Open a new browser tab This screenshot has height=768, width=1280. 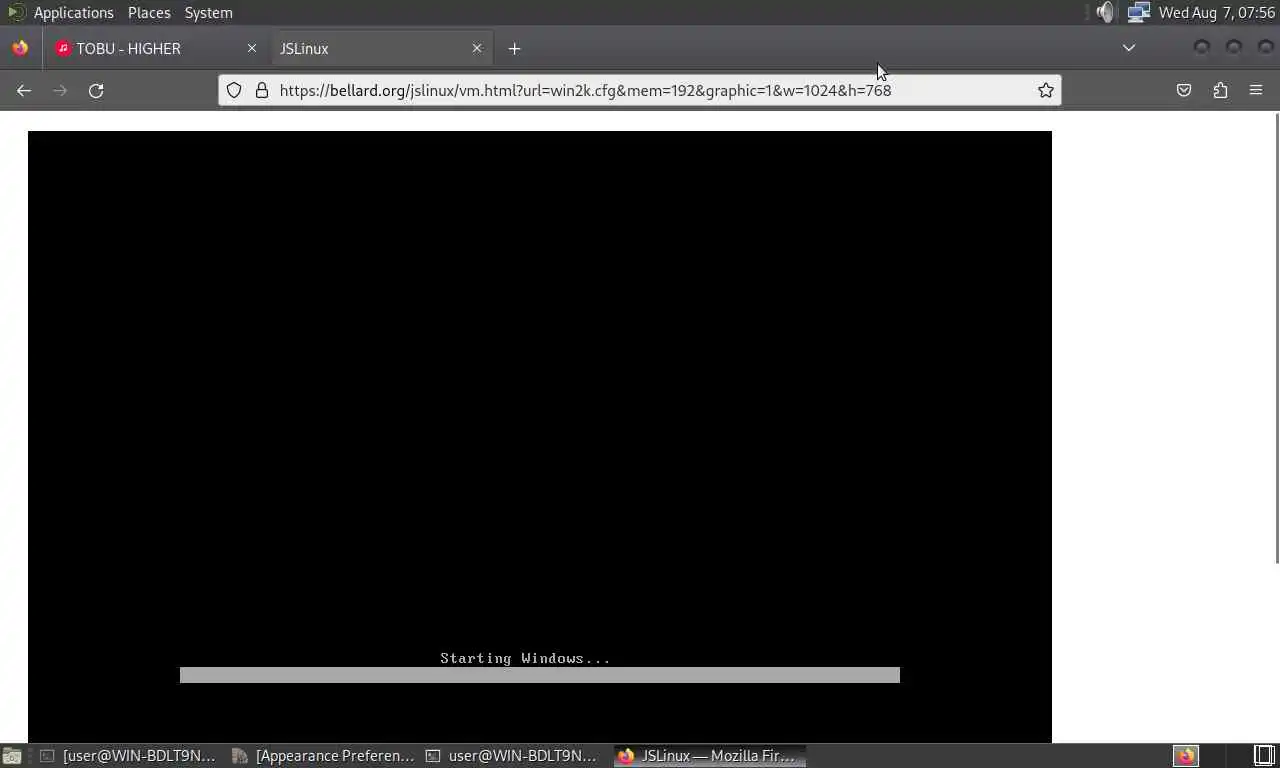pyautogui.click(x=514, y=48)
